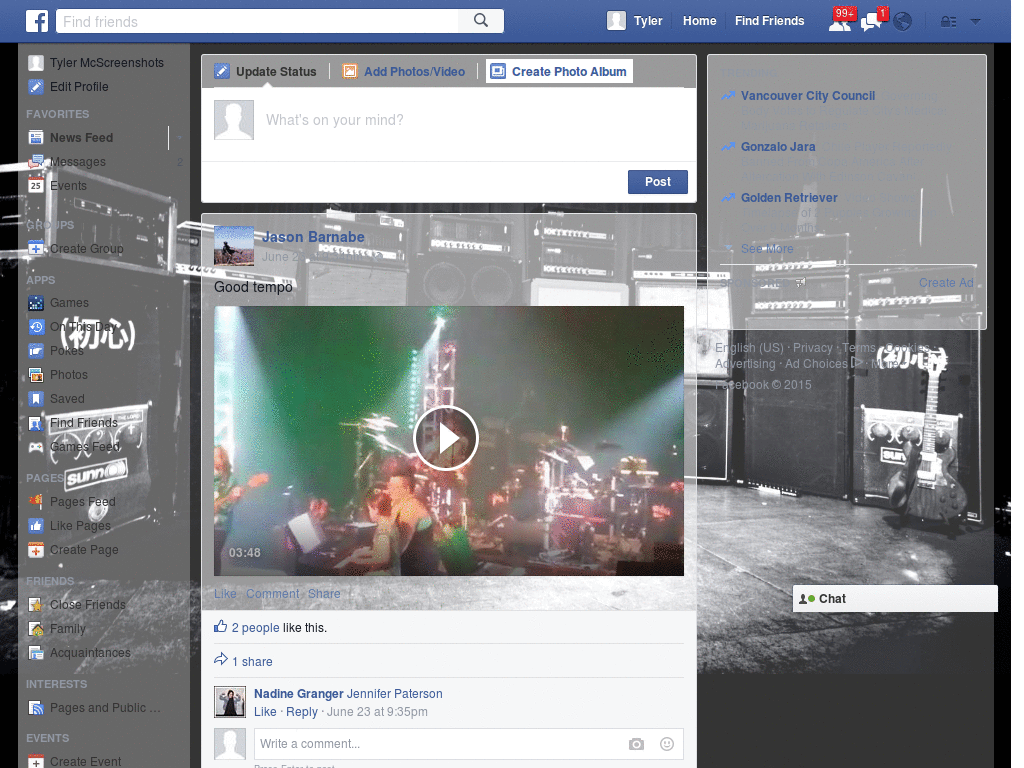Click the Pokes icon in the sidebar
Image resolution: width=1024 pixels, height=768 pixels.
click(x=36, y=351)
